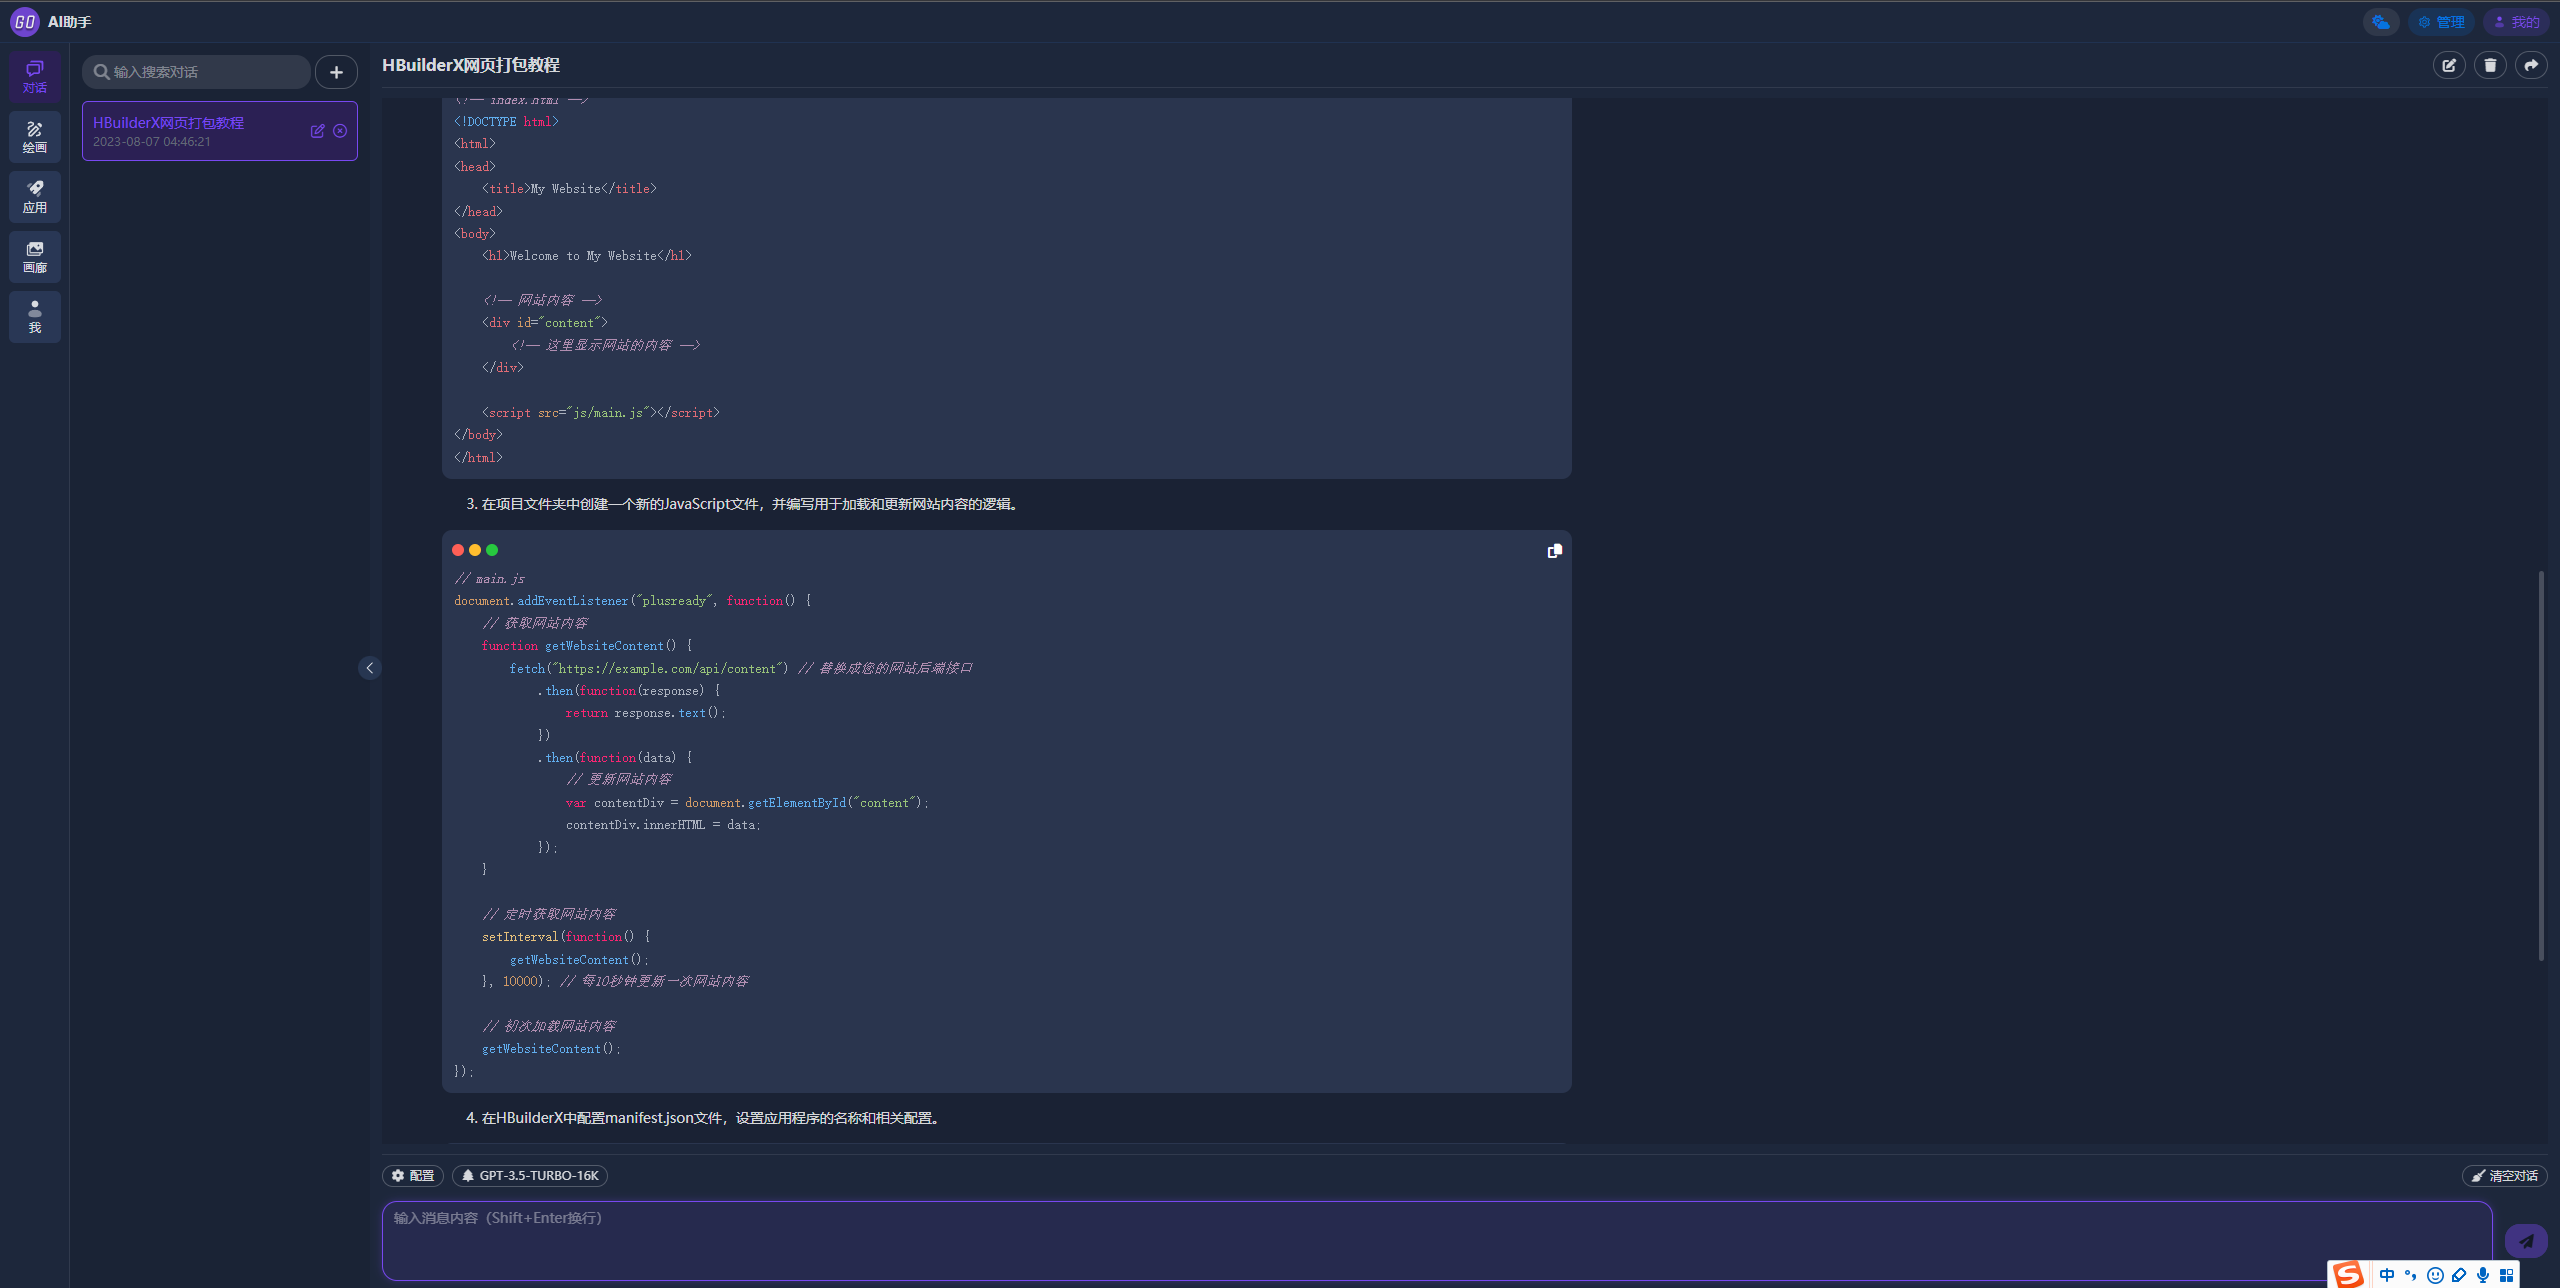This screenshot has height=1288, width=2560.
Task: Rename conversation using sidebar edit icon
Action: [317, 131]
